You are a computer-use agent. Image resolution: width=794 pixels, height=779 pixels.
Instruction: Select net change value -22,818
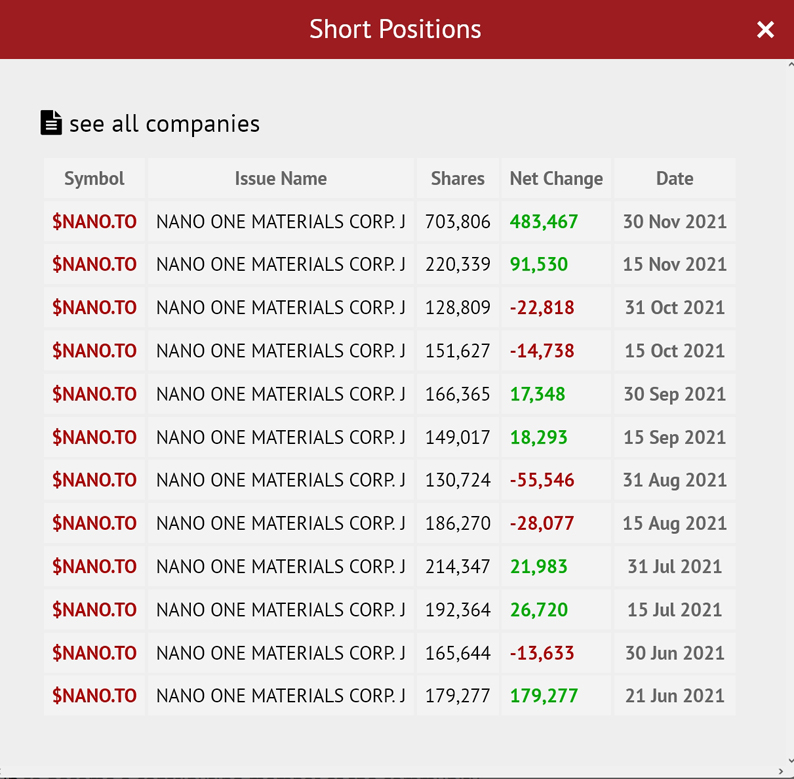pyautogui.click(x=542, y=307)
